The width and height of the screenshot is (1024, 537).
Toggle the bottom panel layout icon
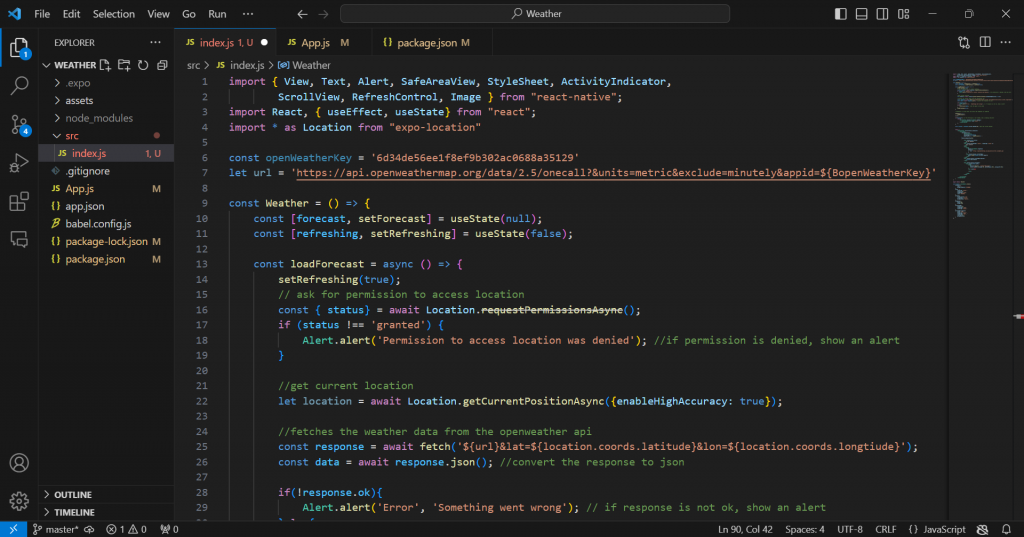861,14
